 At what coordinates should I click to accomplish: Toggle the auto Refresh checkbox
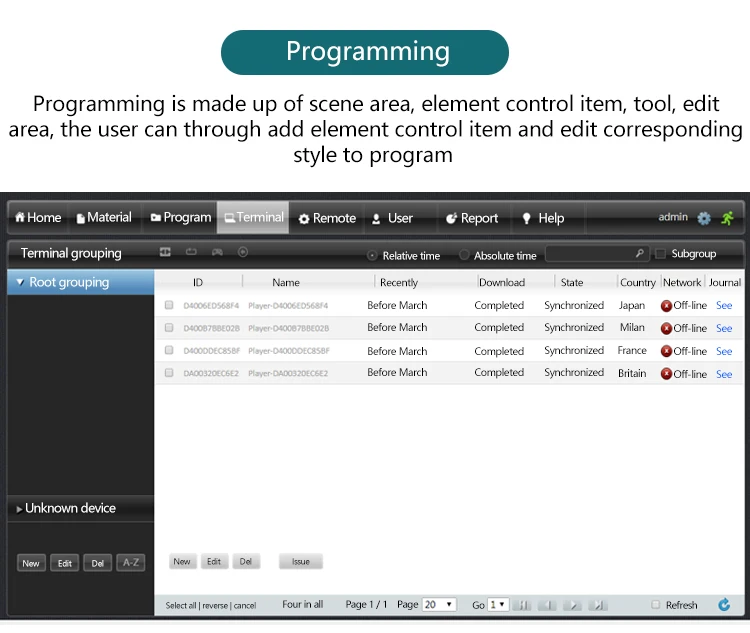click(656, 604)
